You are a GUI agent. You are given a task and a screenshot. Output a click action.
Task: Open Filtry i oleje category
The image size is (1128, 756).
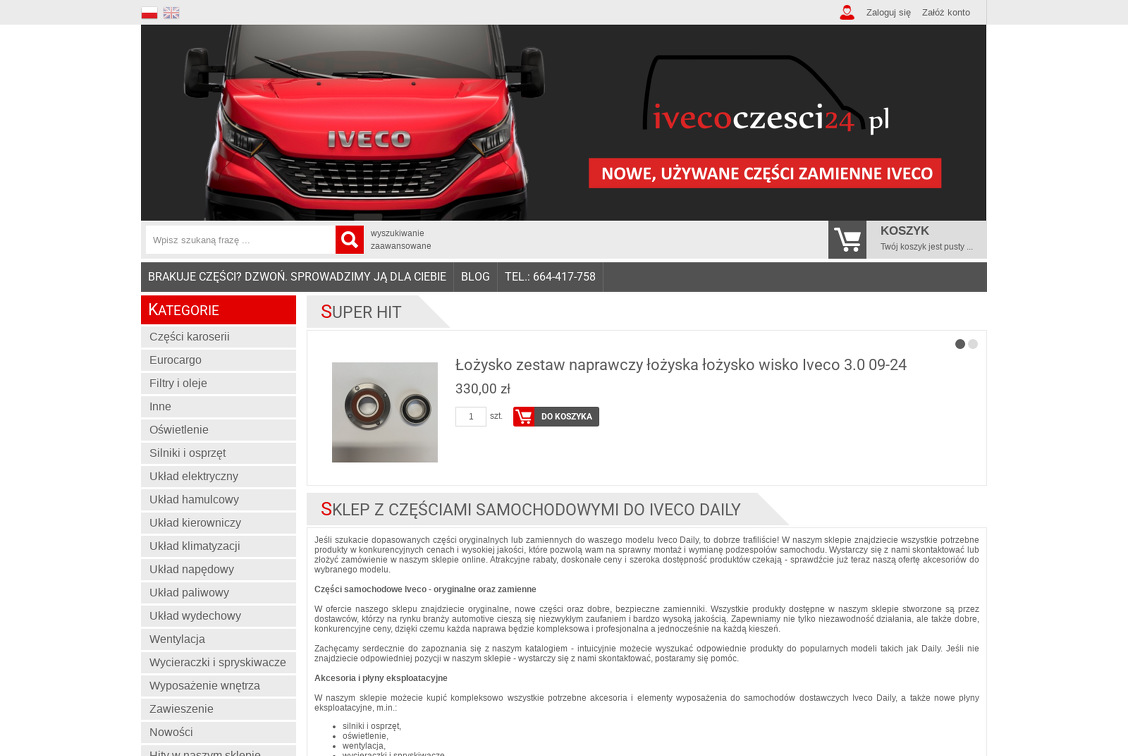pos(218,383)
